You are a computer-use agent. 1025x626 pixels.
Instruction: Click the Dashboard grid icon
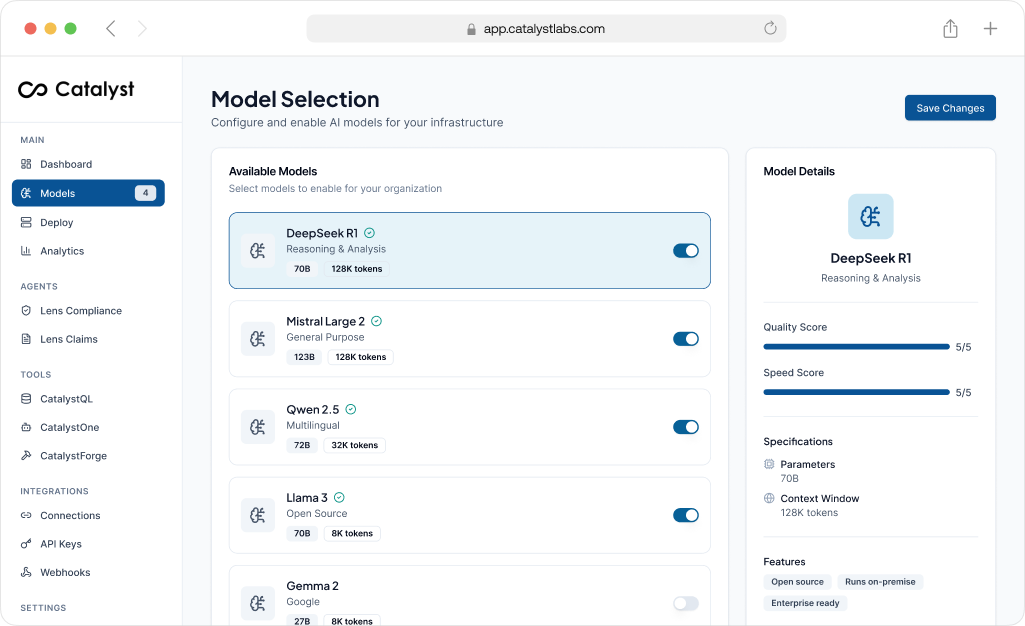26,164
